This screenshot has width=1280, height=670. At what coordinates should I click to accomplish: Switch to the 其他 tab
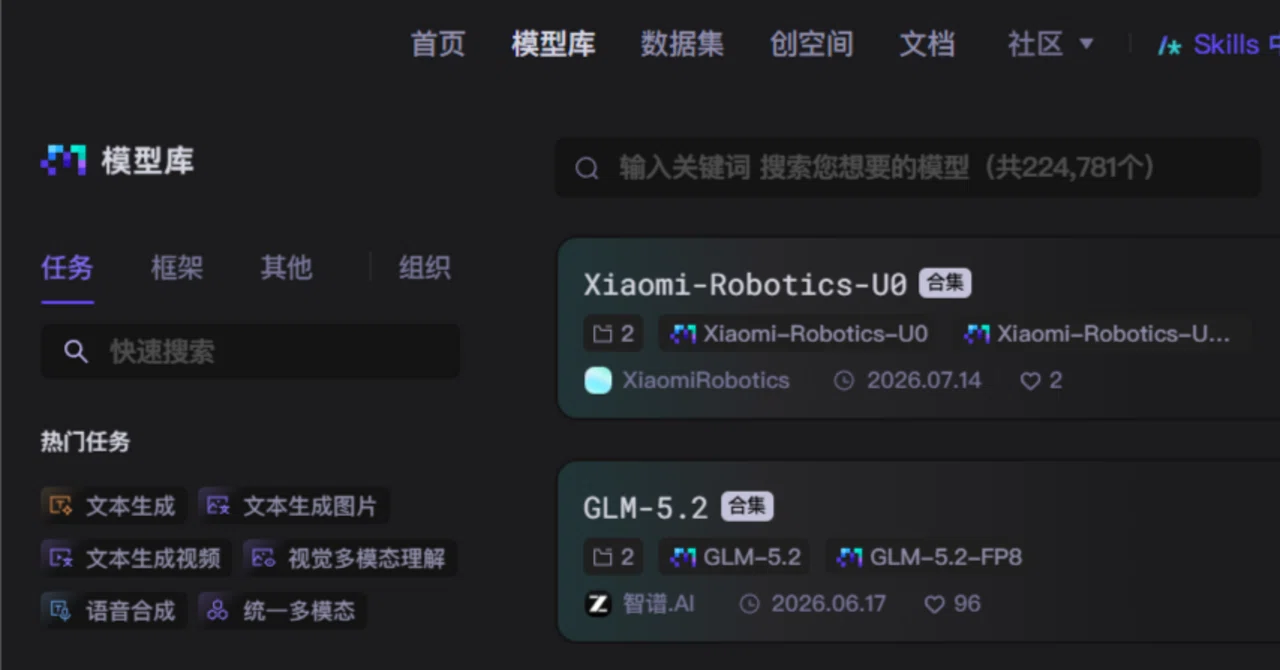286,267
